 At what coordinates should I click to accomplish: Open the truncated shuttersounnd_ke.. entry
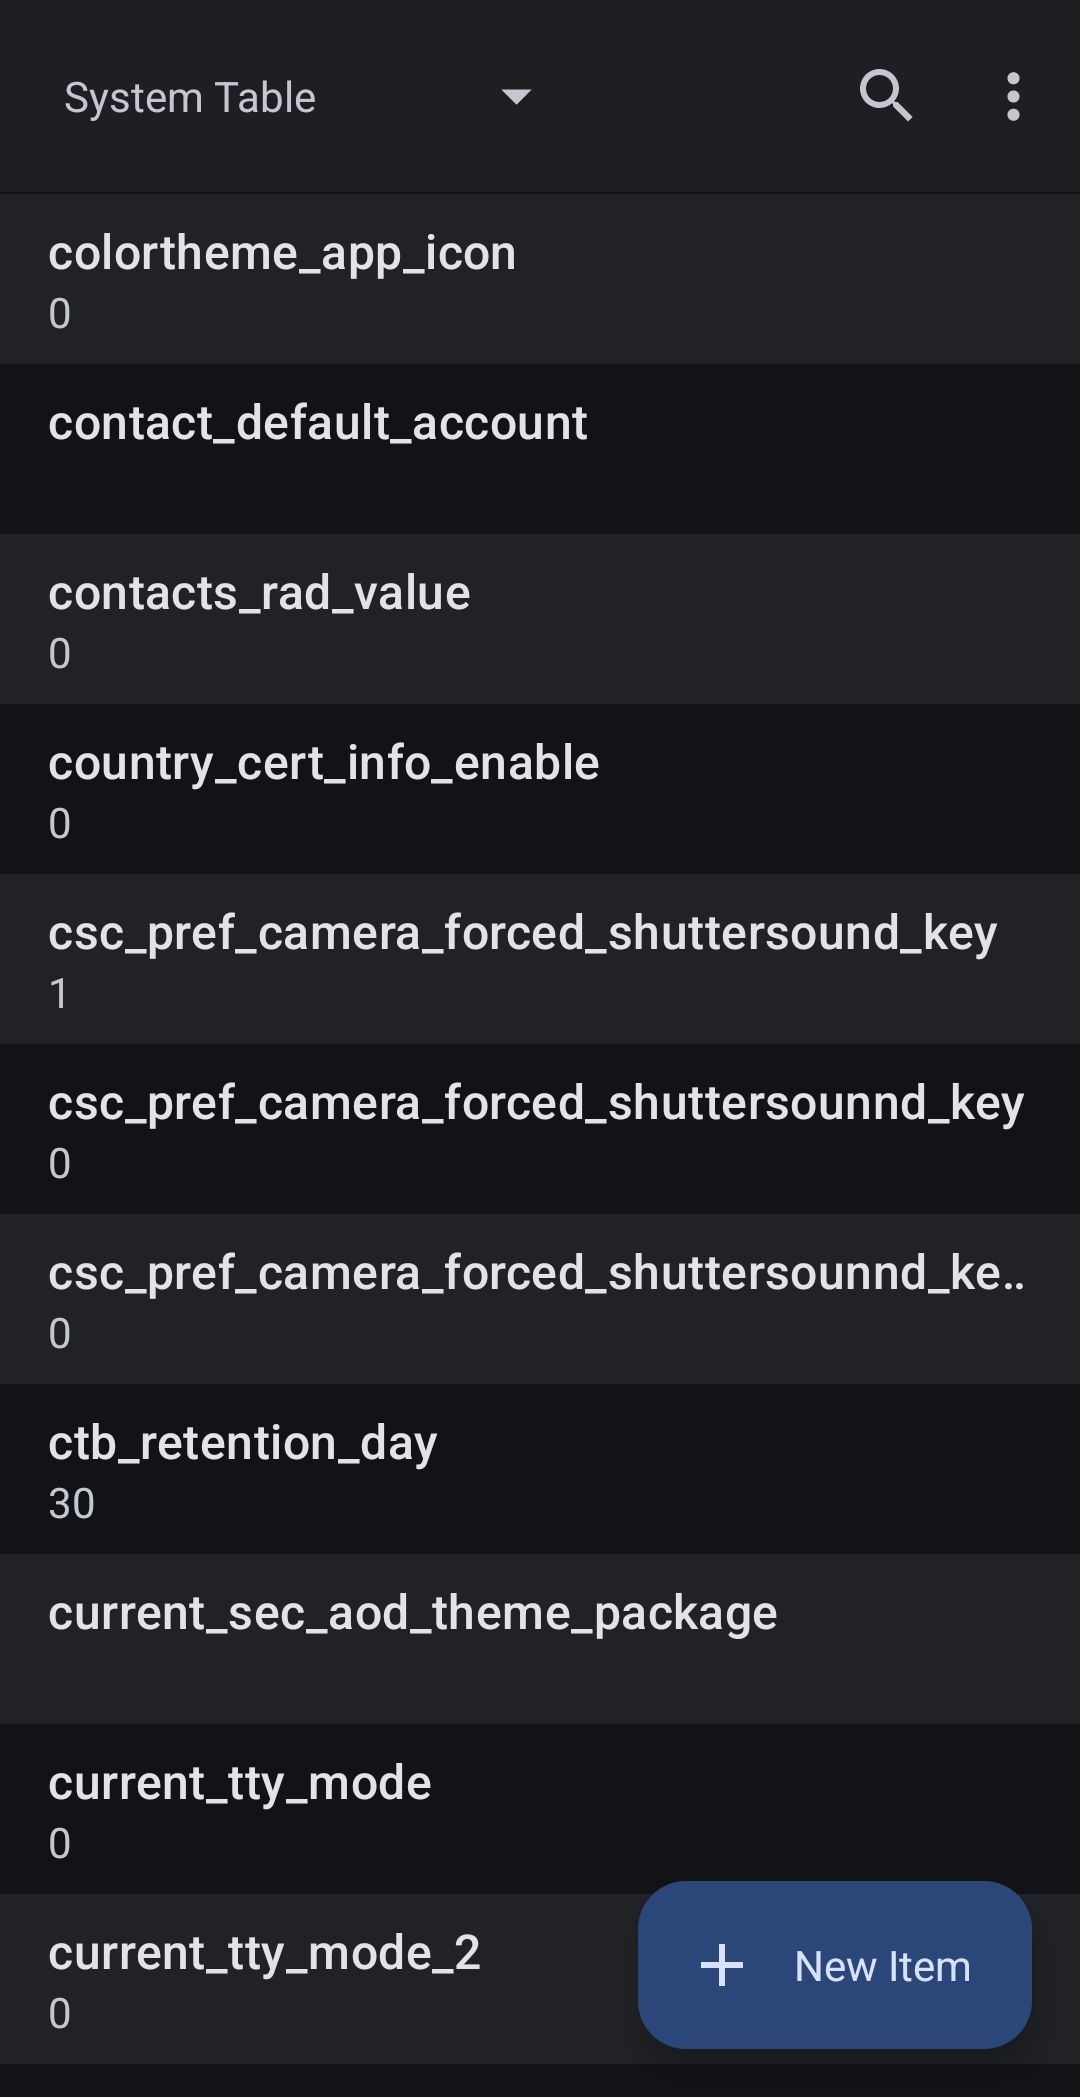coord(536,1274)
